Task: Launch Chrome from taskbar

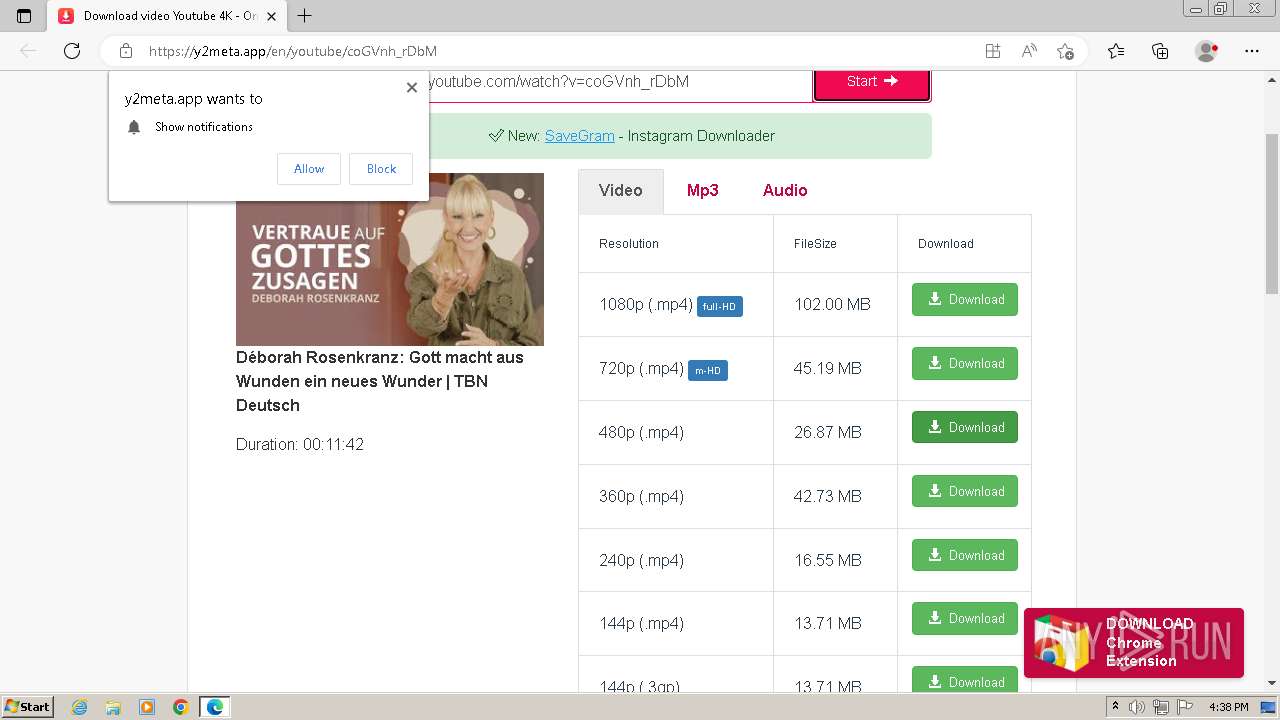Action: click(x=181, y=707)
